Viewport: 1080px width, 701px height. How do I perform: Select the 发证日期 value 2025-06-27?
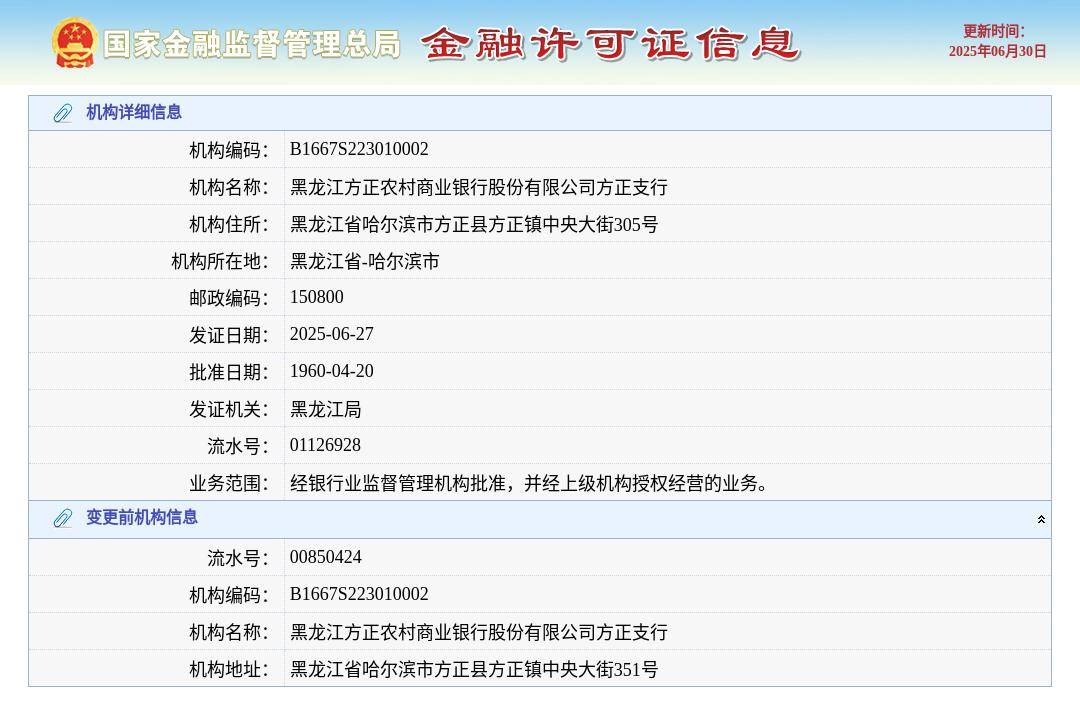331,335
